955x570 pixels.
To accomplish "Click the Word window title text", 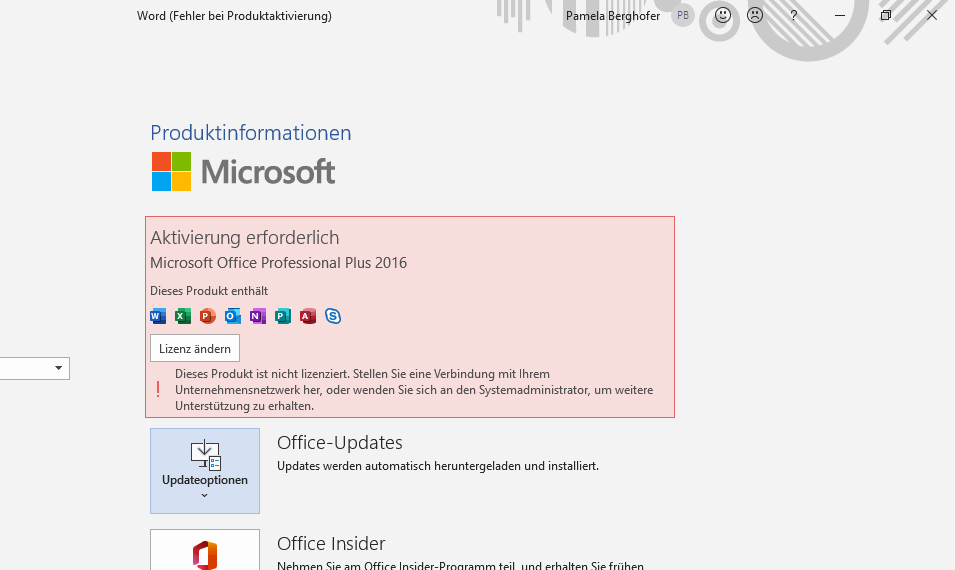I will coord(234,16).
